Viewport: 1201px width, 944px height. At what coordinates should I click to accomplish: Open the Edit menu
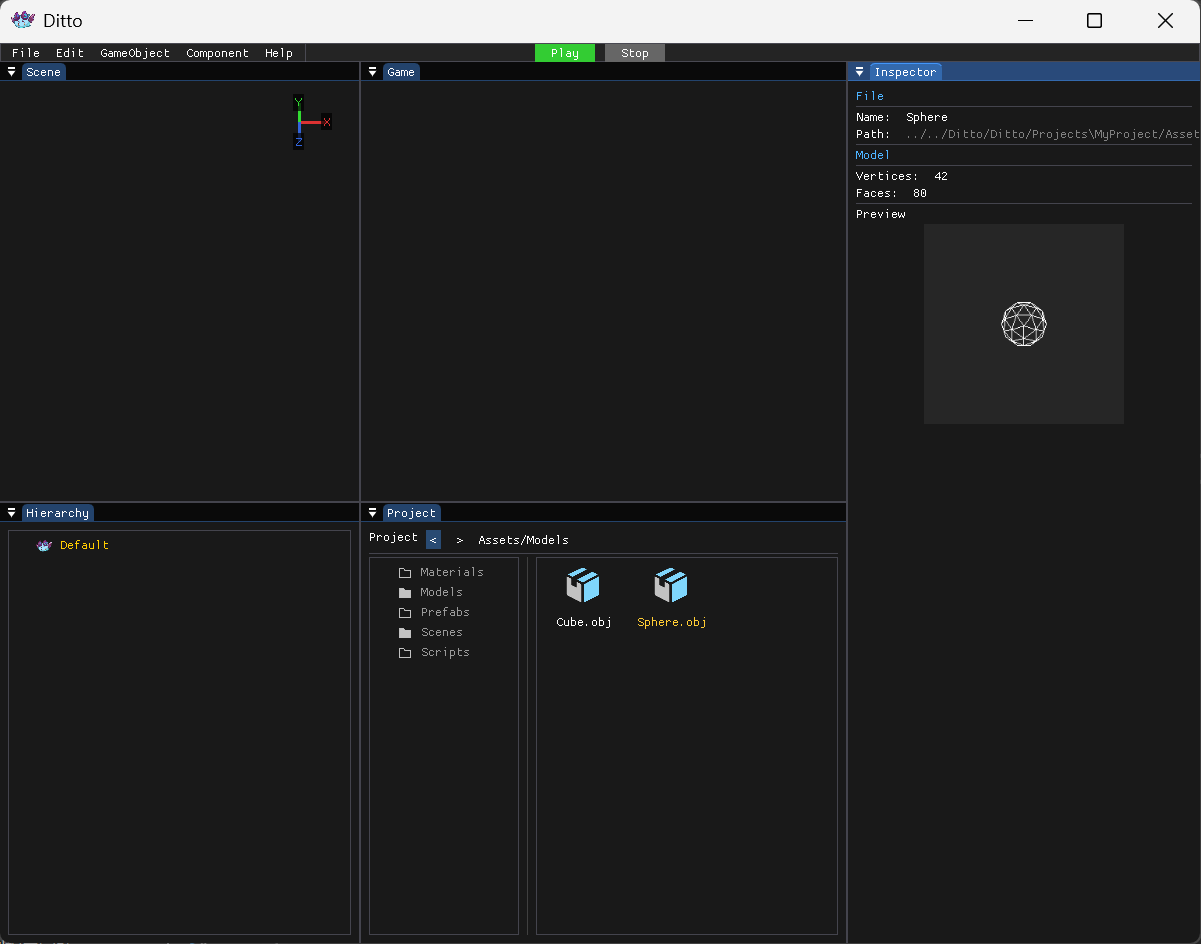pyautogui.click(x=70, y=53)
